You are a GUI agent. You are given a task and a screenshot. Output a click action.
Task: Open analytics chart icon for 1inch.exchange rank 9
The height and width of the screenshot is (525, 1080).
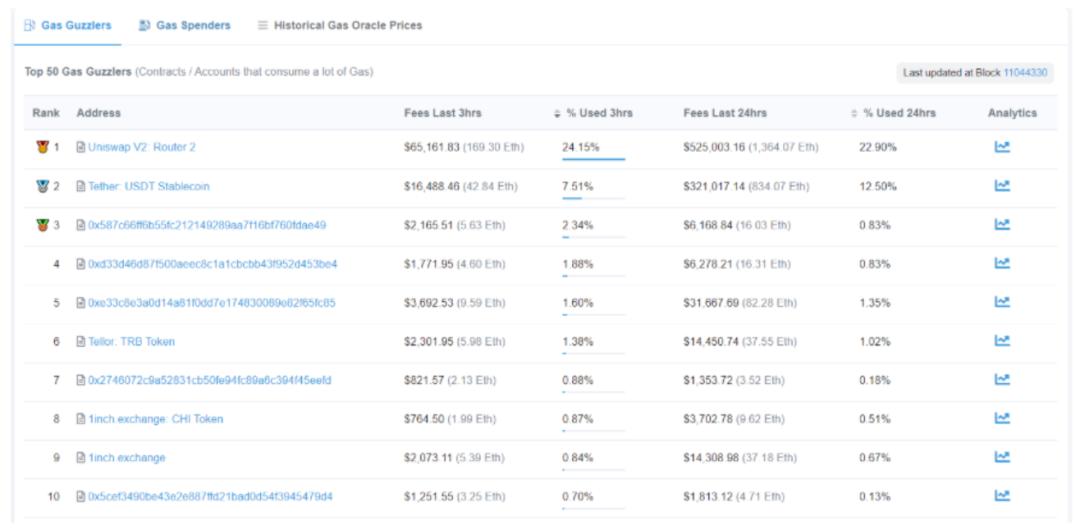pyautogui.click(x=1001, y=457)
